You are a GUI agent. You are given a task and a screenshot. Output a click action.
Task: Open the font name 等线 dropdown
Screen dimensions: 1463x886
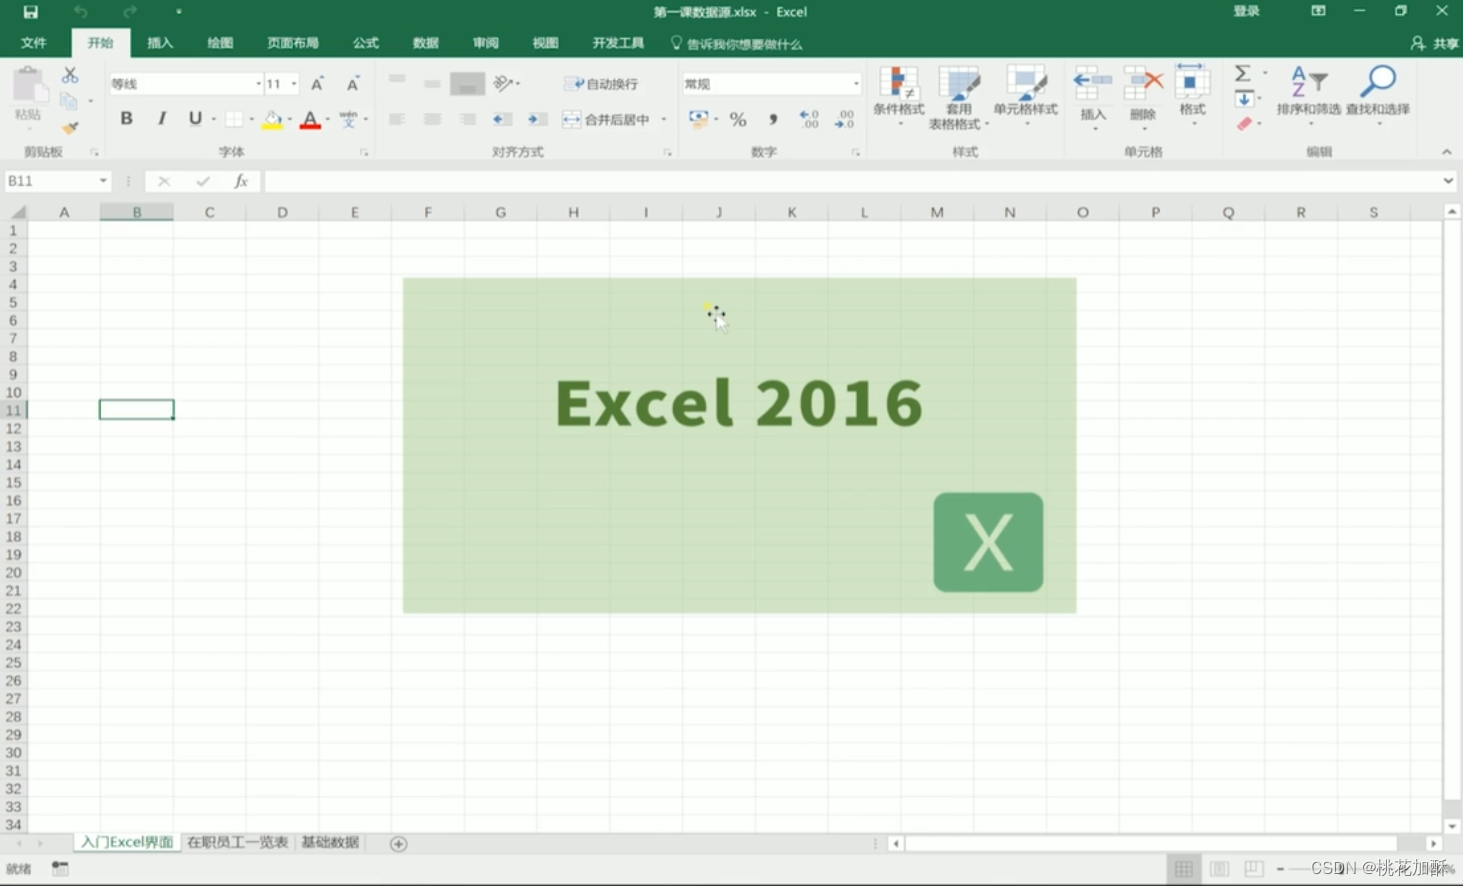pos(258,84)
